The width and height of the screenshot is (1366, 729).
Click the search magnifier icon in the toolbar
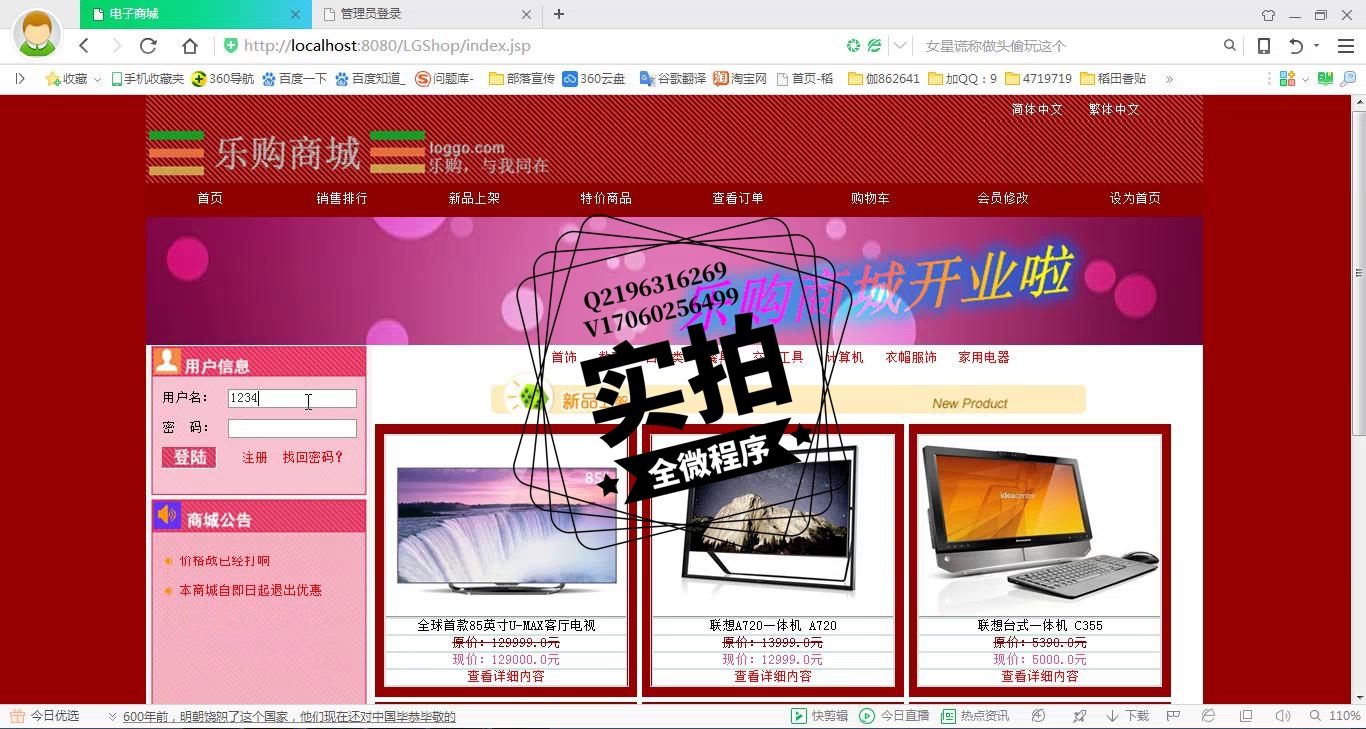(x=1230, y=46)
